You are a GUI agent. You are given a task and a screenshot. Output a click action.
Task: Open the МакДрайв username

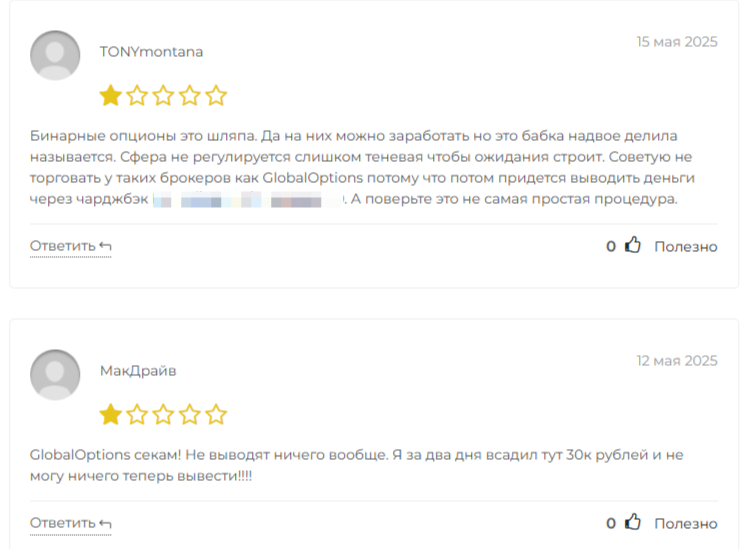tap(138, 371)
